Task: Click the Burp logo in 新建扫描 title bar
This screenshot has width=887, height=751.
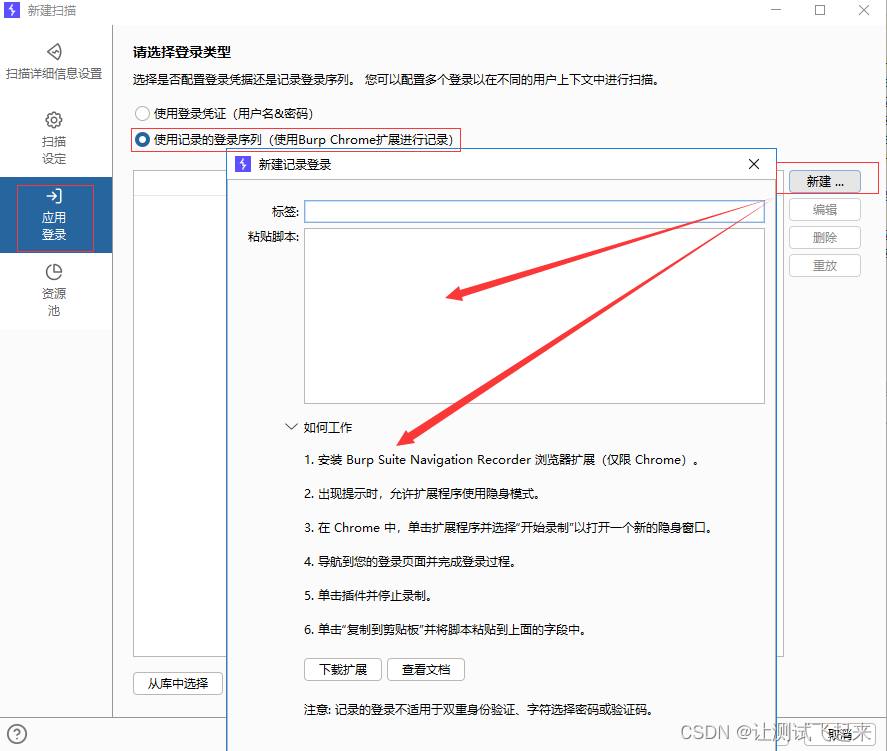Action: (x=11, y=10)
